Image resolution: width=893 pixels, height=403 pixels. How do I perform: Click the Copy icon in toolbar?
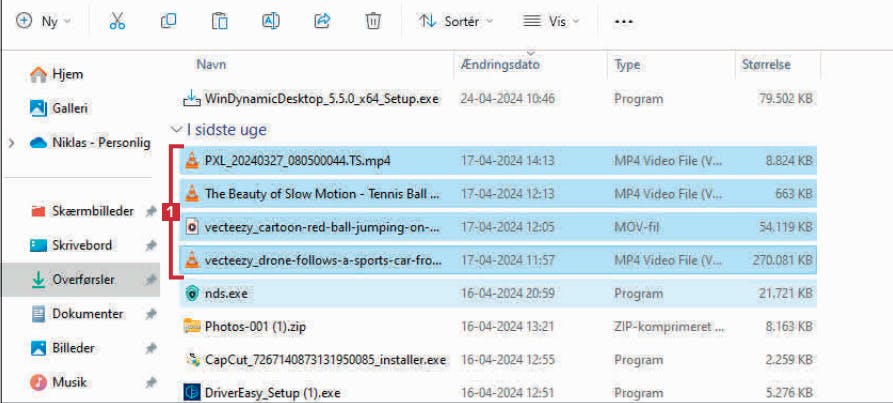[168, 21]
